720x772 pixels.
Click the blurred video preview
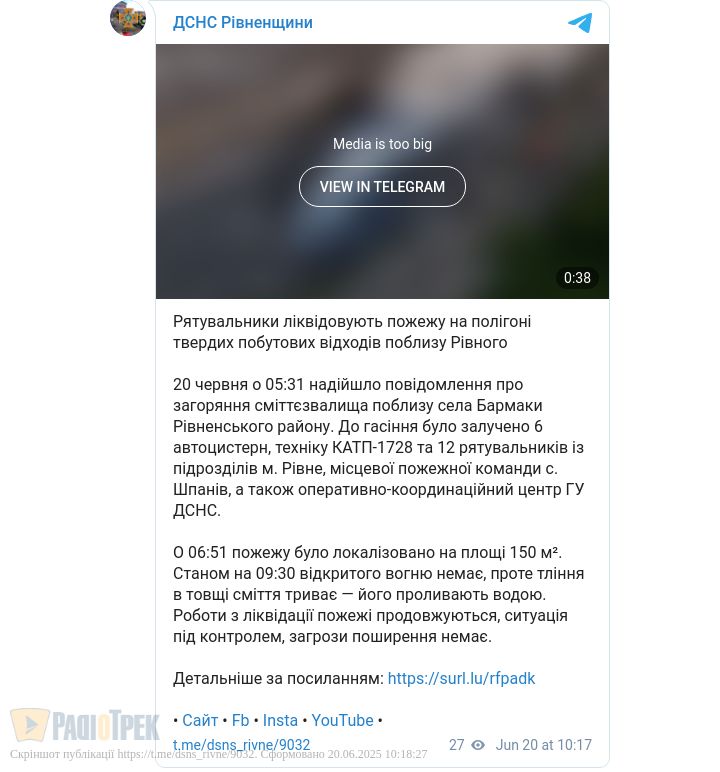[x=382, y=171]
